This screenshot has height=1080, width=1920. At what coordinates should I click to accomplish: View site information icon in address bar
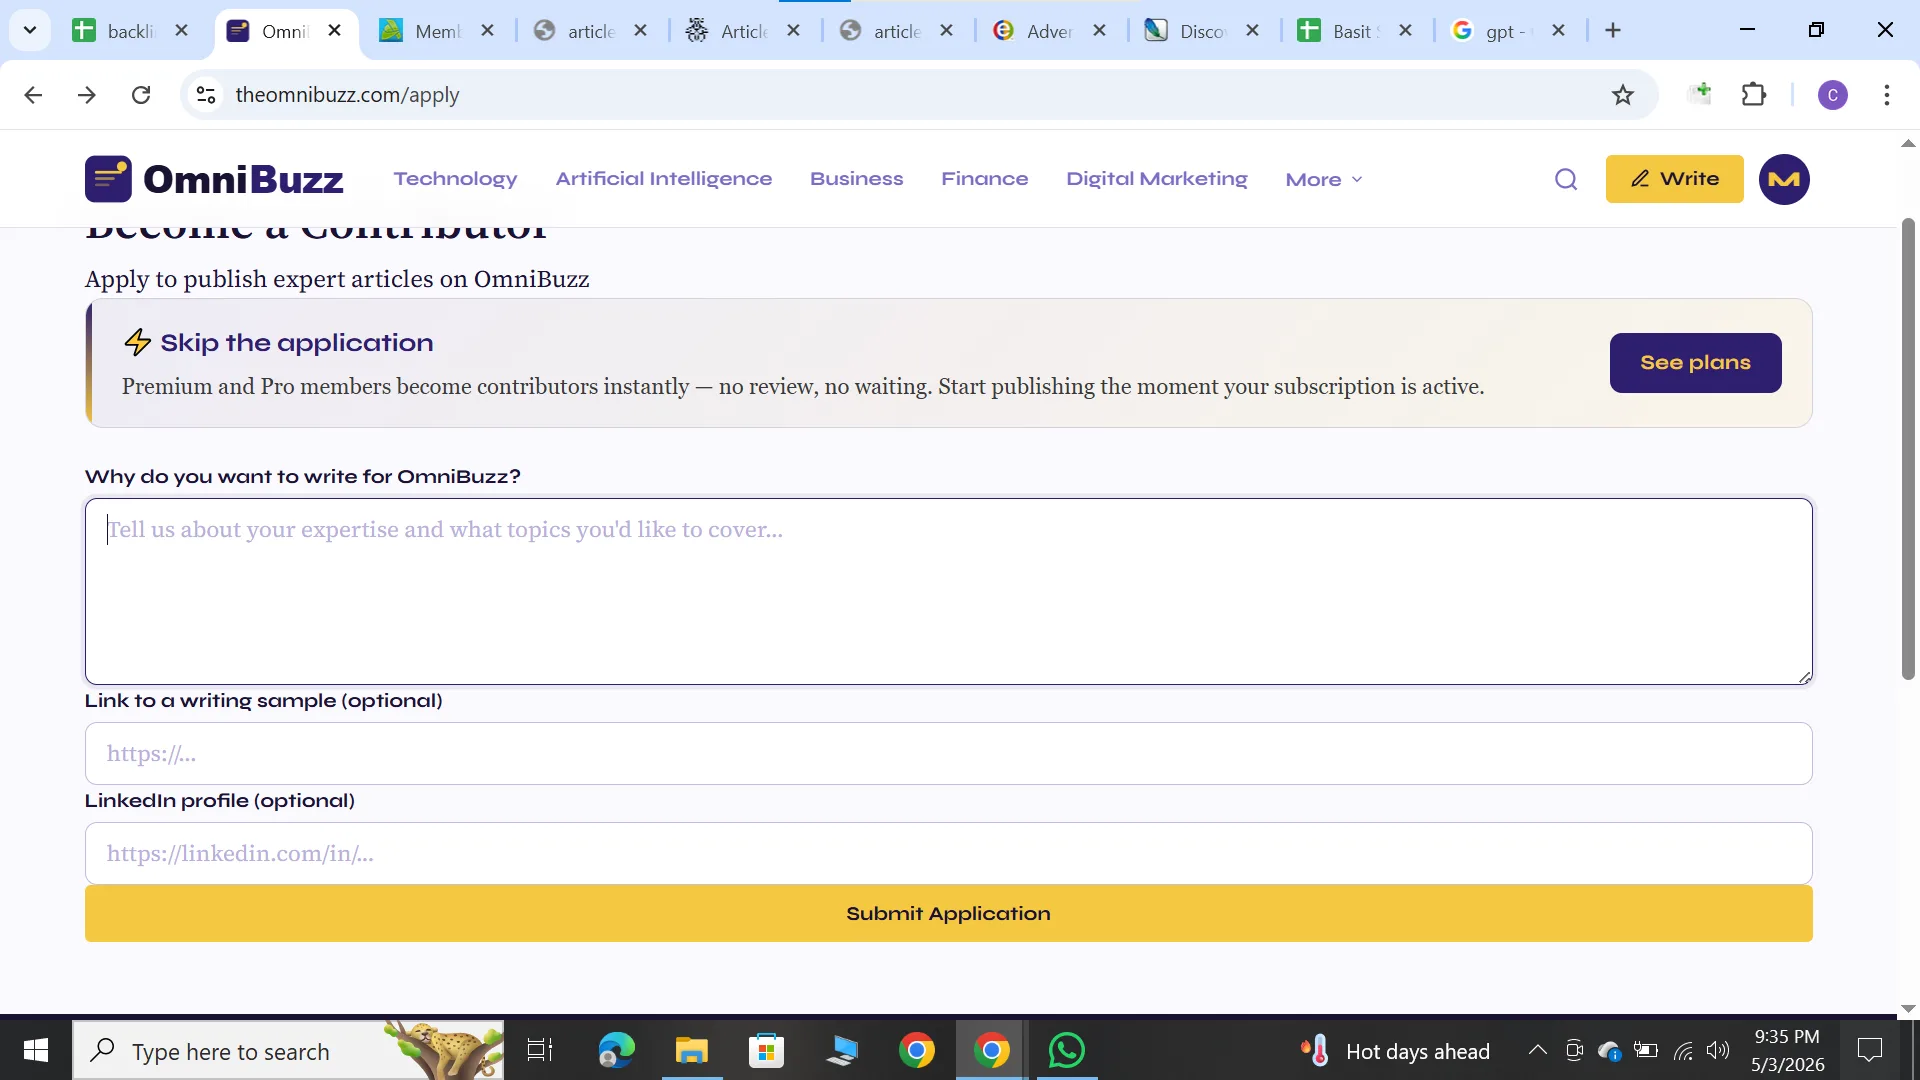(206, 95)
